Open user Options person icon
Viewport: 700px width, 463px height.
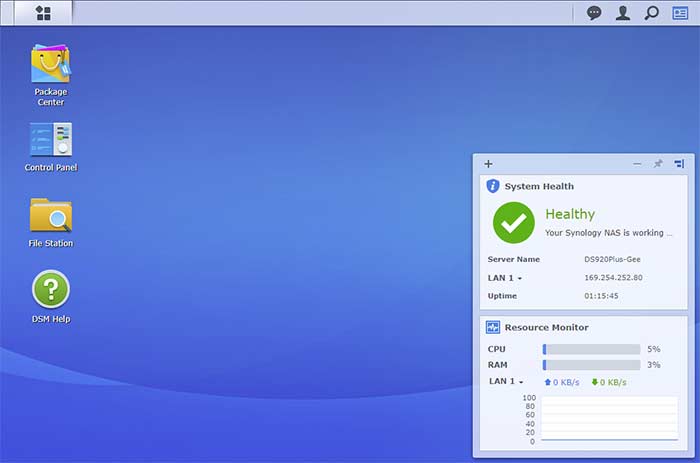click(623, 13)
